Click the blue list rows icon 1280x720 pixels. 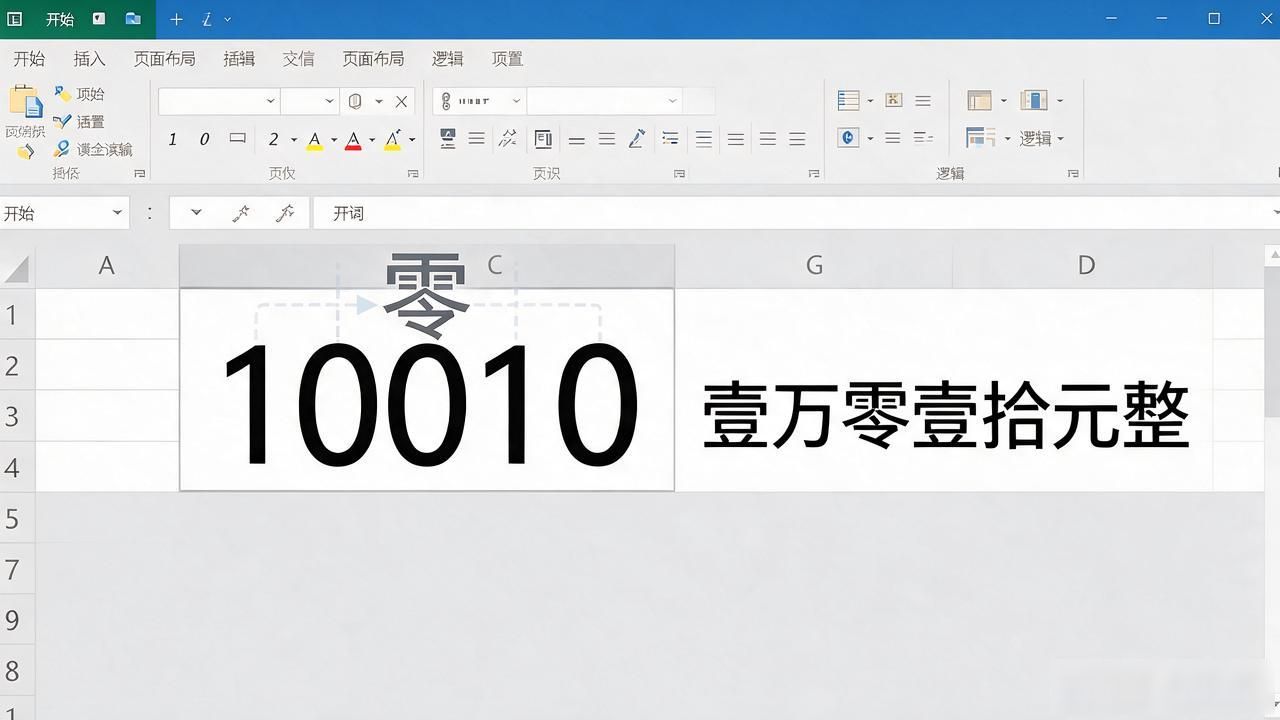(x=848, y=100)
